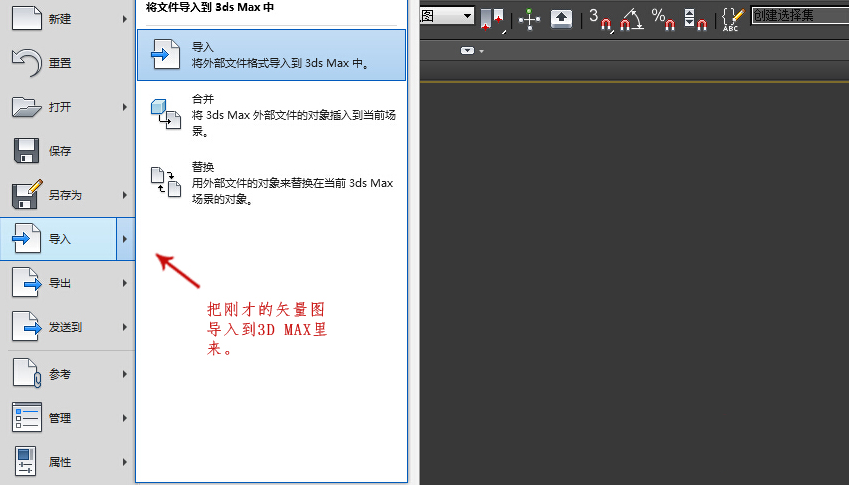
Task: Click the 导出 (Export) icon
Action: tap(27, 283)
